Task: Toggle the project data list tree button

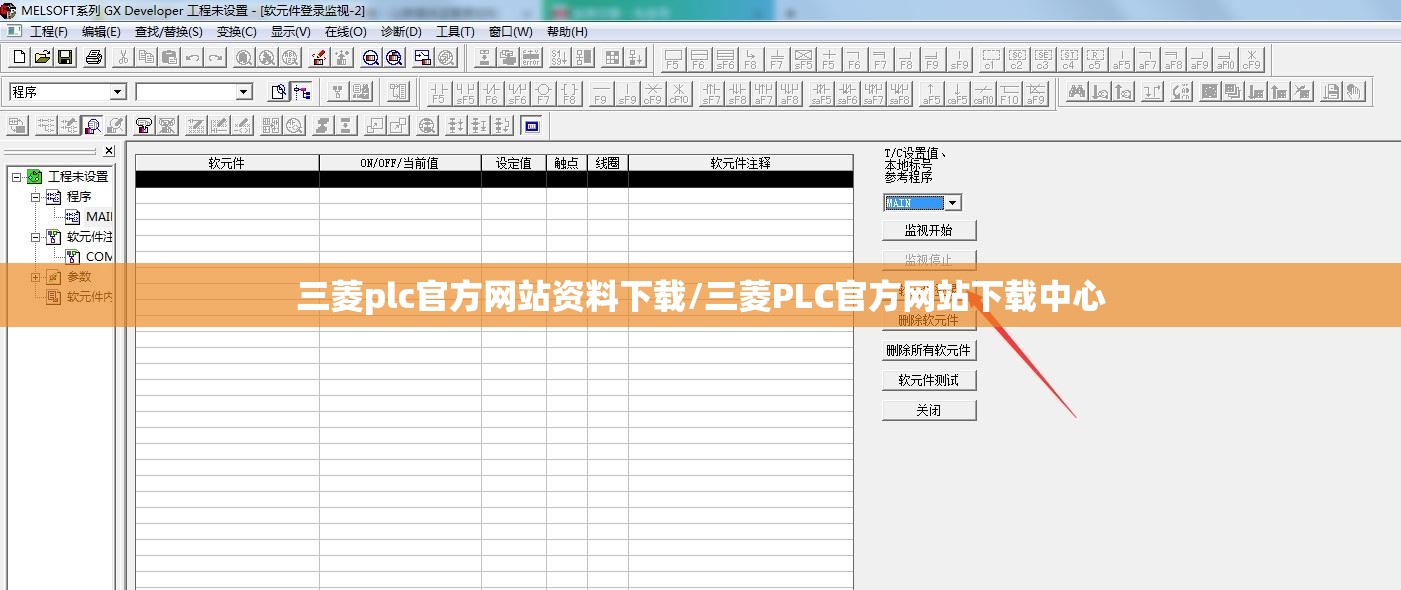Action: pos(301,92)
